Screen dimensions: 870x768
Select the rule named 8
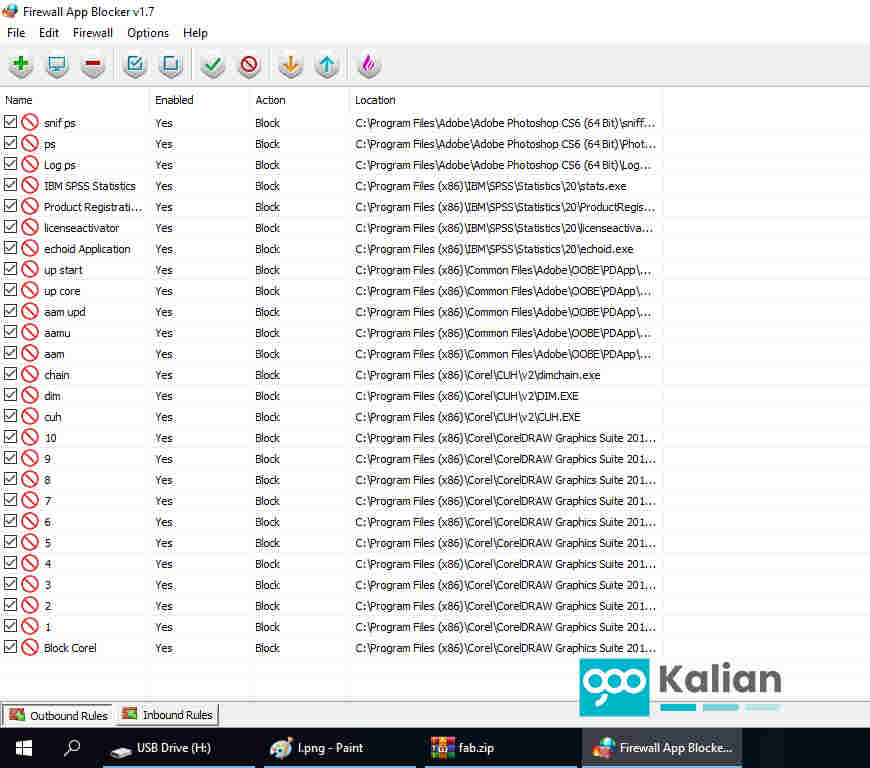332,479
